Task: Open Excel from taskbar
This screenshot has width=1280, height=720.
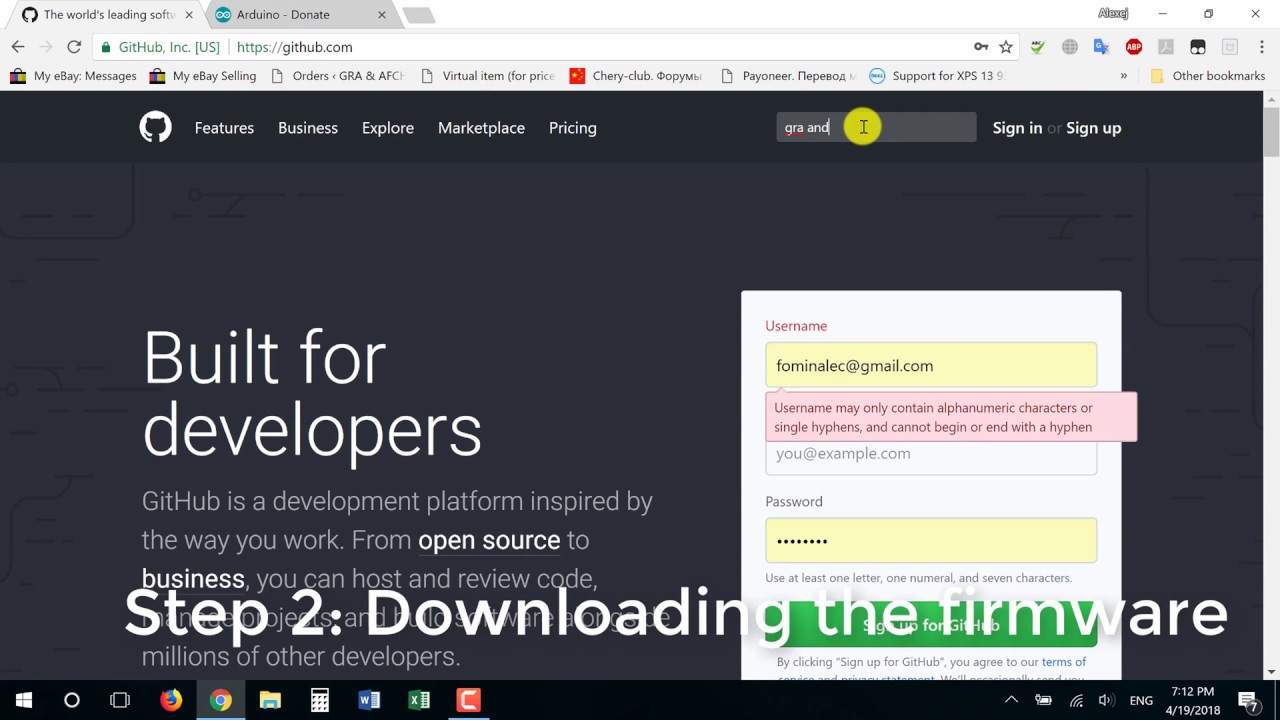Action: click(419, 700)
